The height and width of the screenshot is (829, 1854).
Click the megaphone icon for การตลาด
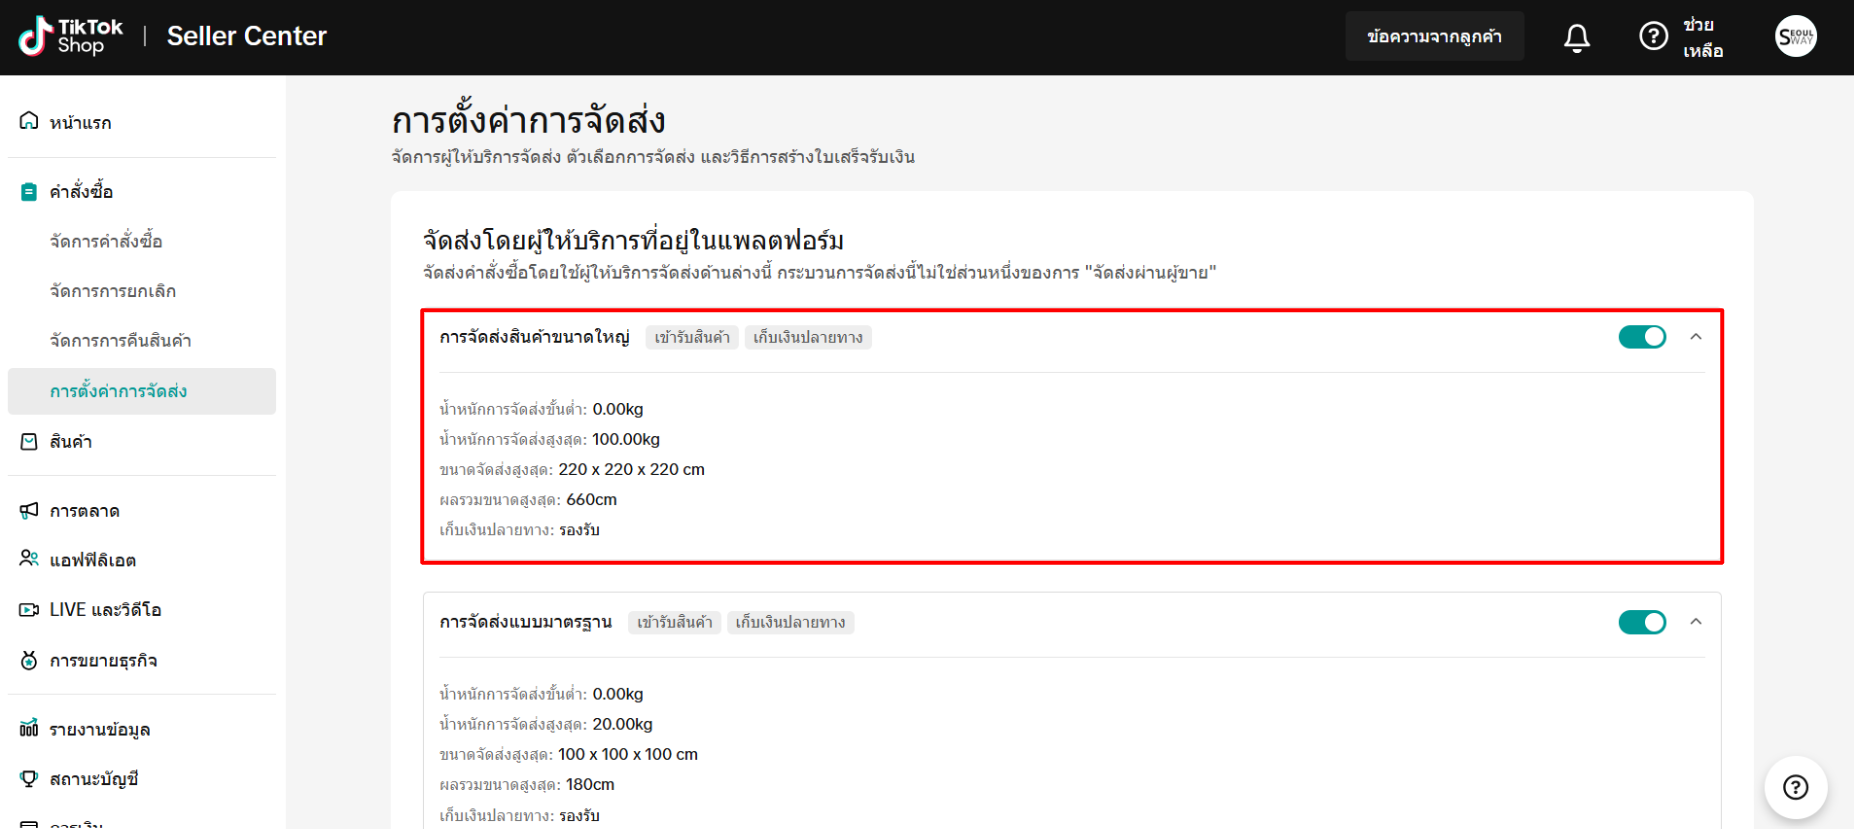pos(29,511)
